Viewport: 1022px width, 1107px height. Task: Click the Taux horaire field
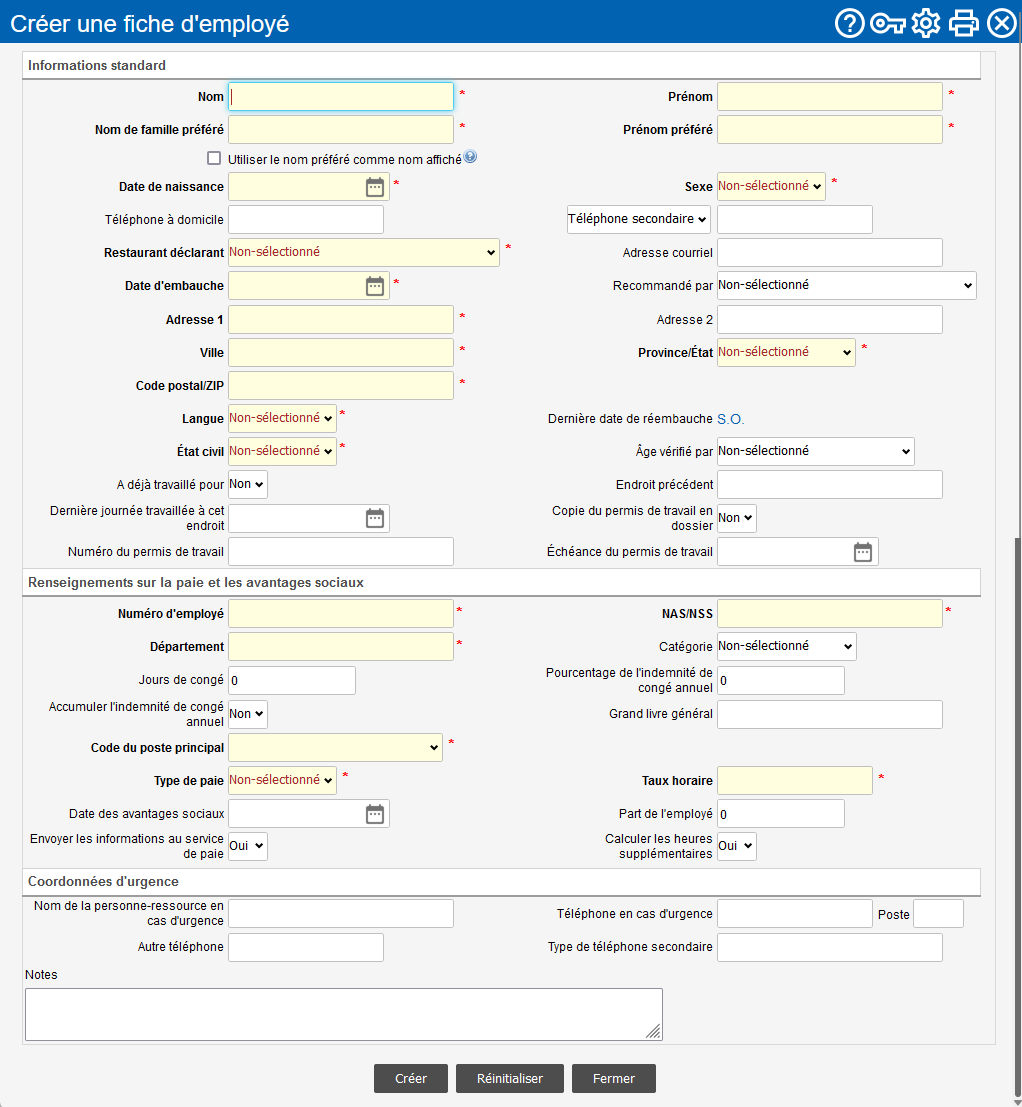pyautogui.click(x=795, y=781)
